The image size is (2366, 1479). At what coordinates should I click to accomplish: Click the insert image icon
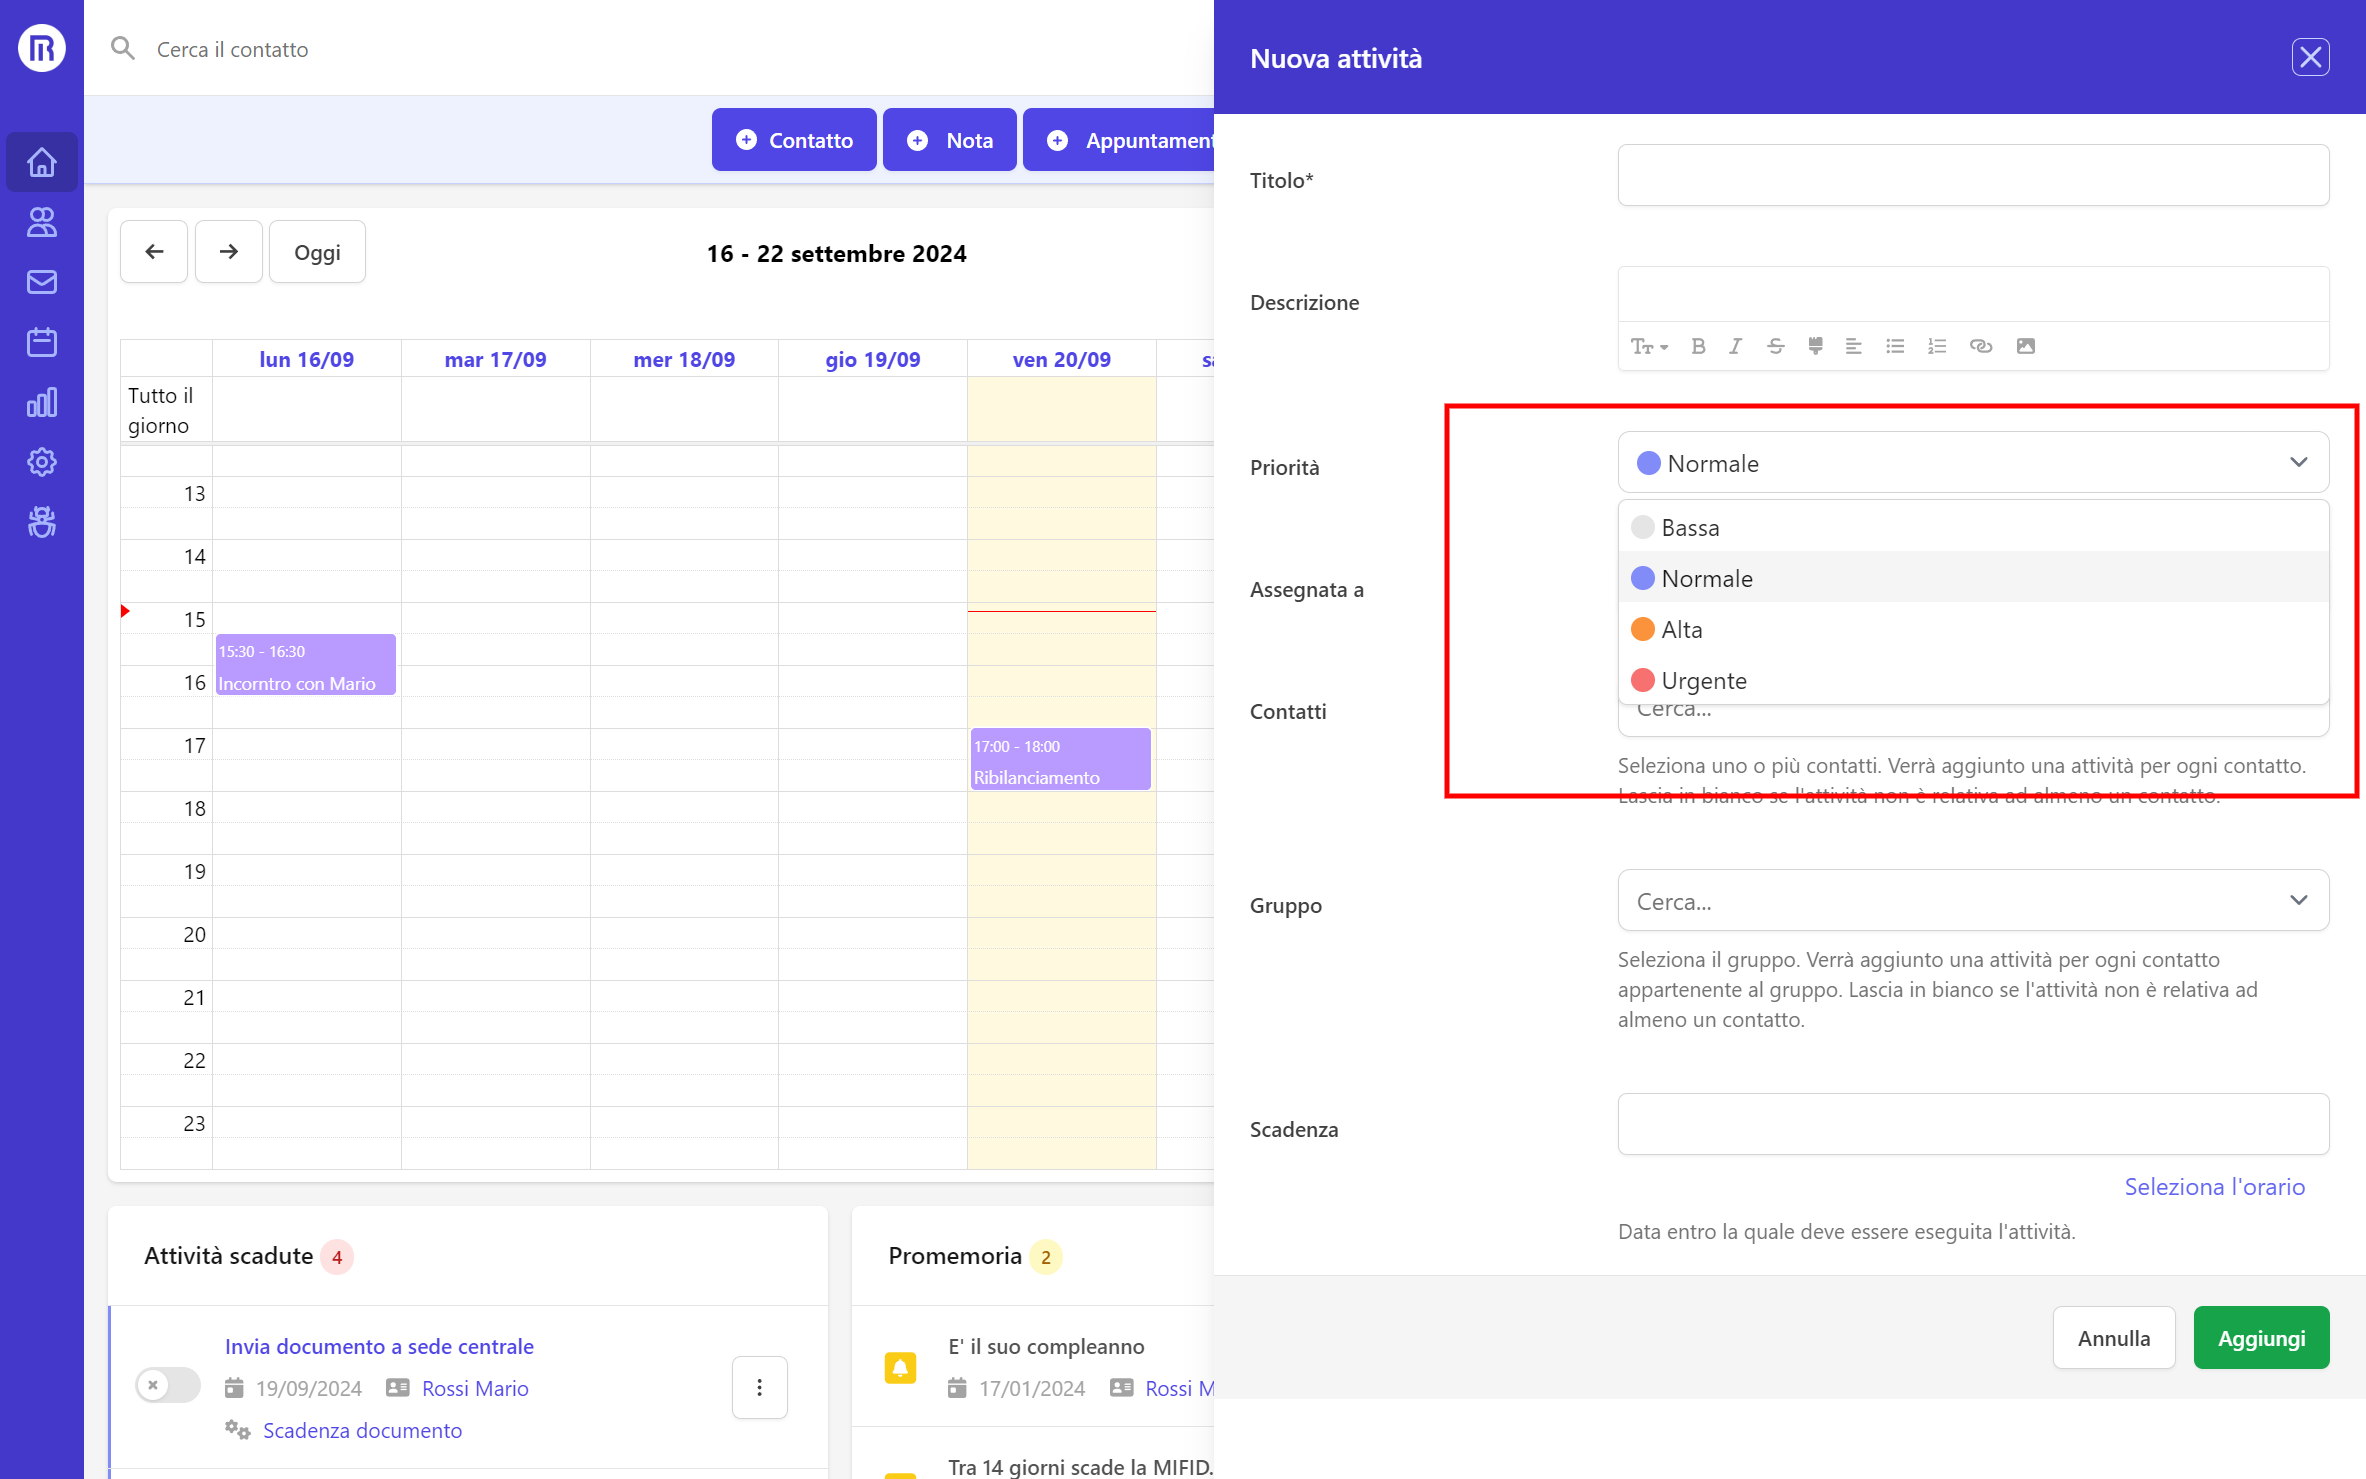click(x=2025, y=346)
